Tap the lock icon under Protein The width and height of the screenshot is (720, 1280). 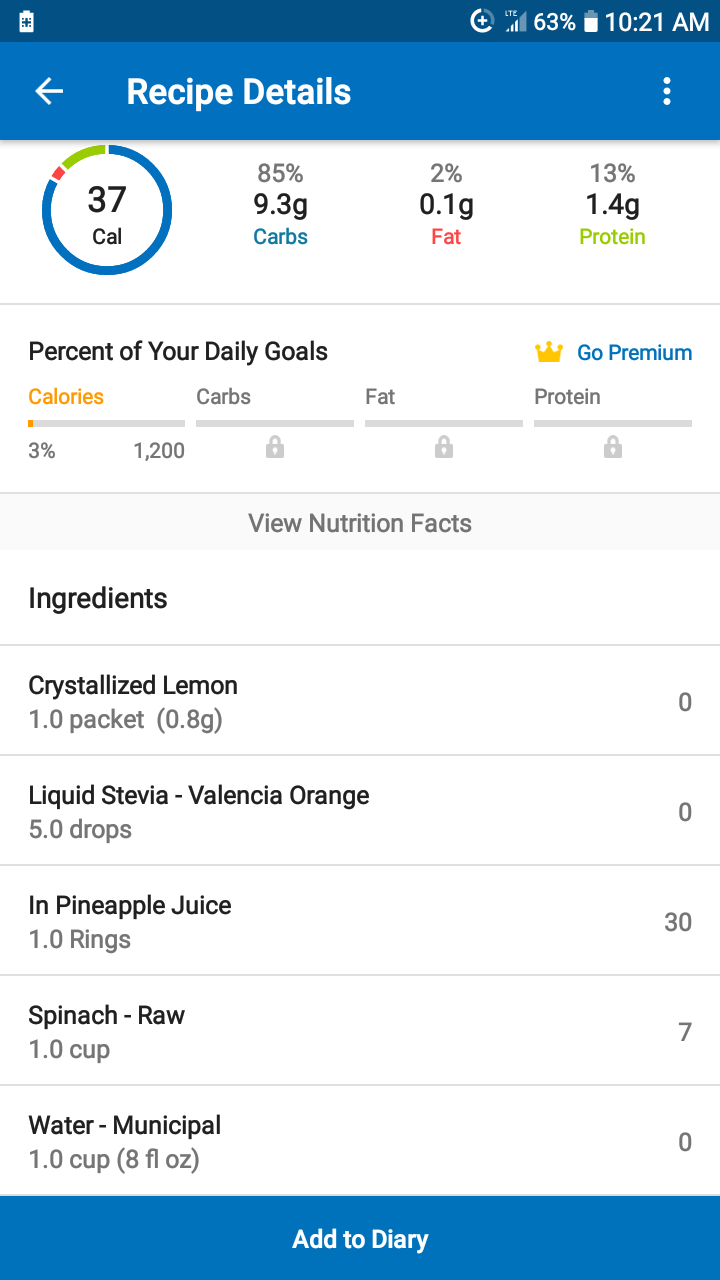pos(613,448)
